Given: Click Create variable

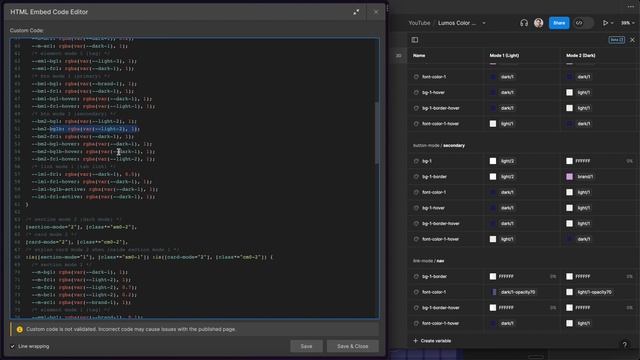Looking at the screenshot, I should pos(432,341).
